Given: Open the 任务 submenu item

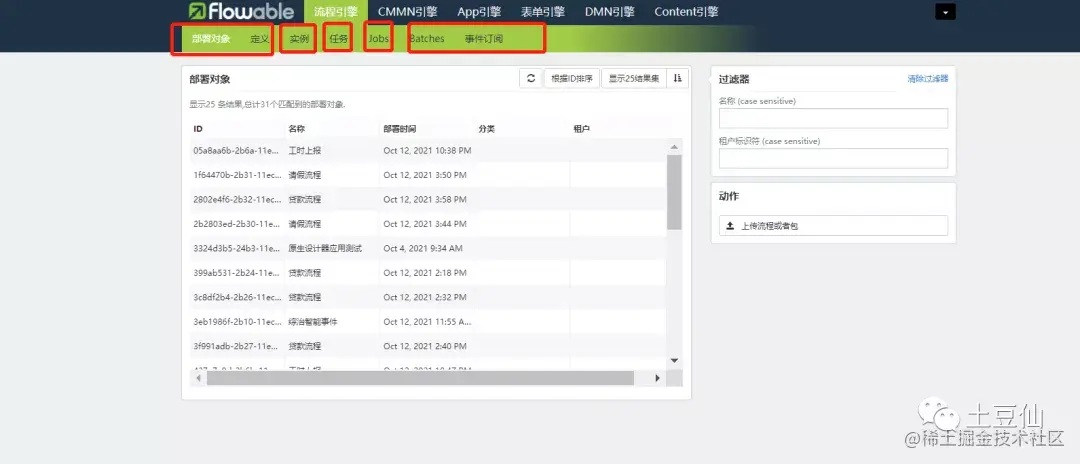Looking at the screenshot, I should pyautogui.click(x=339, y=39).
